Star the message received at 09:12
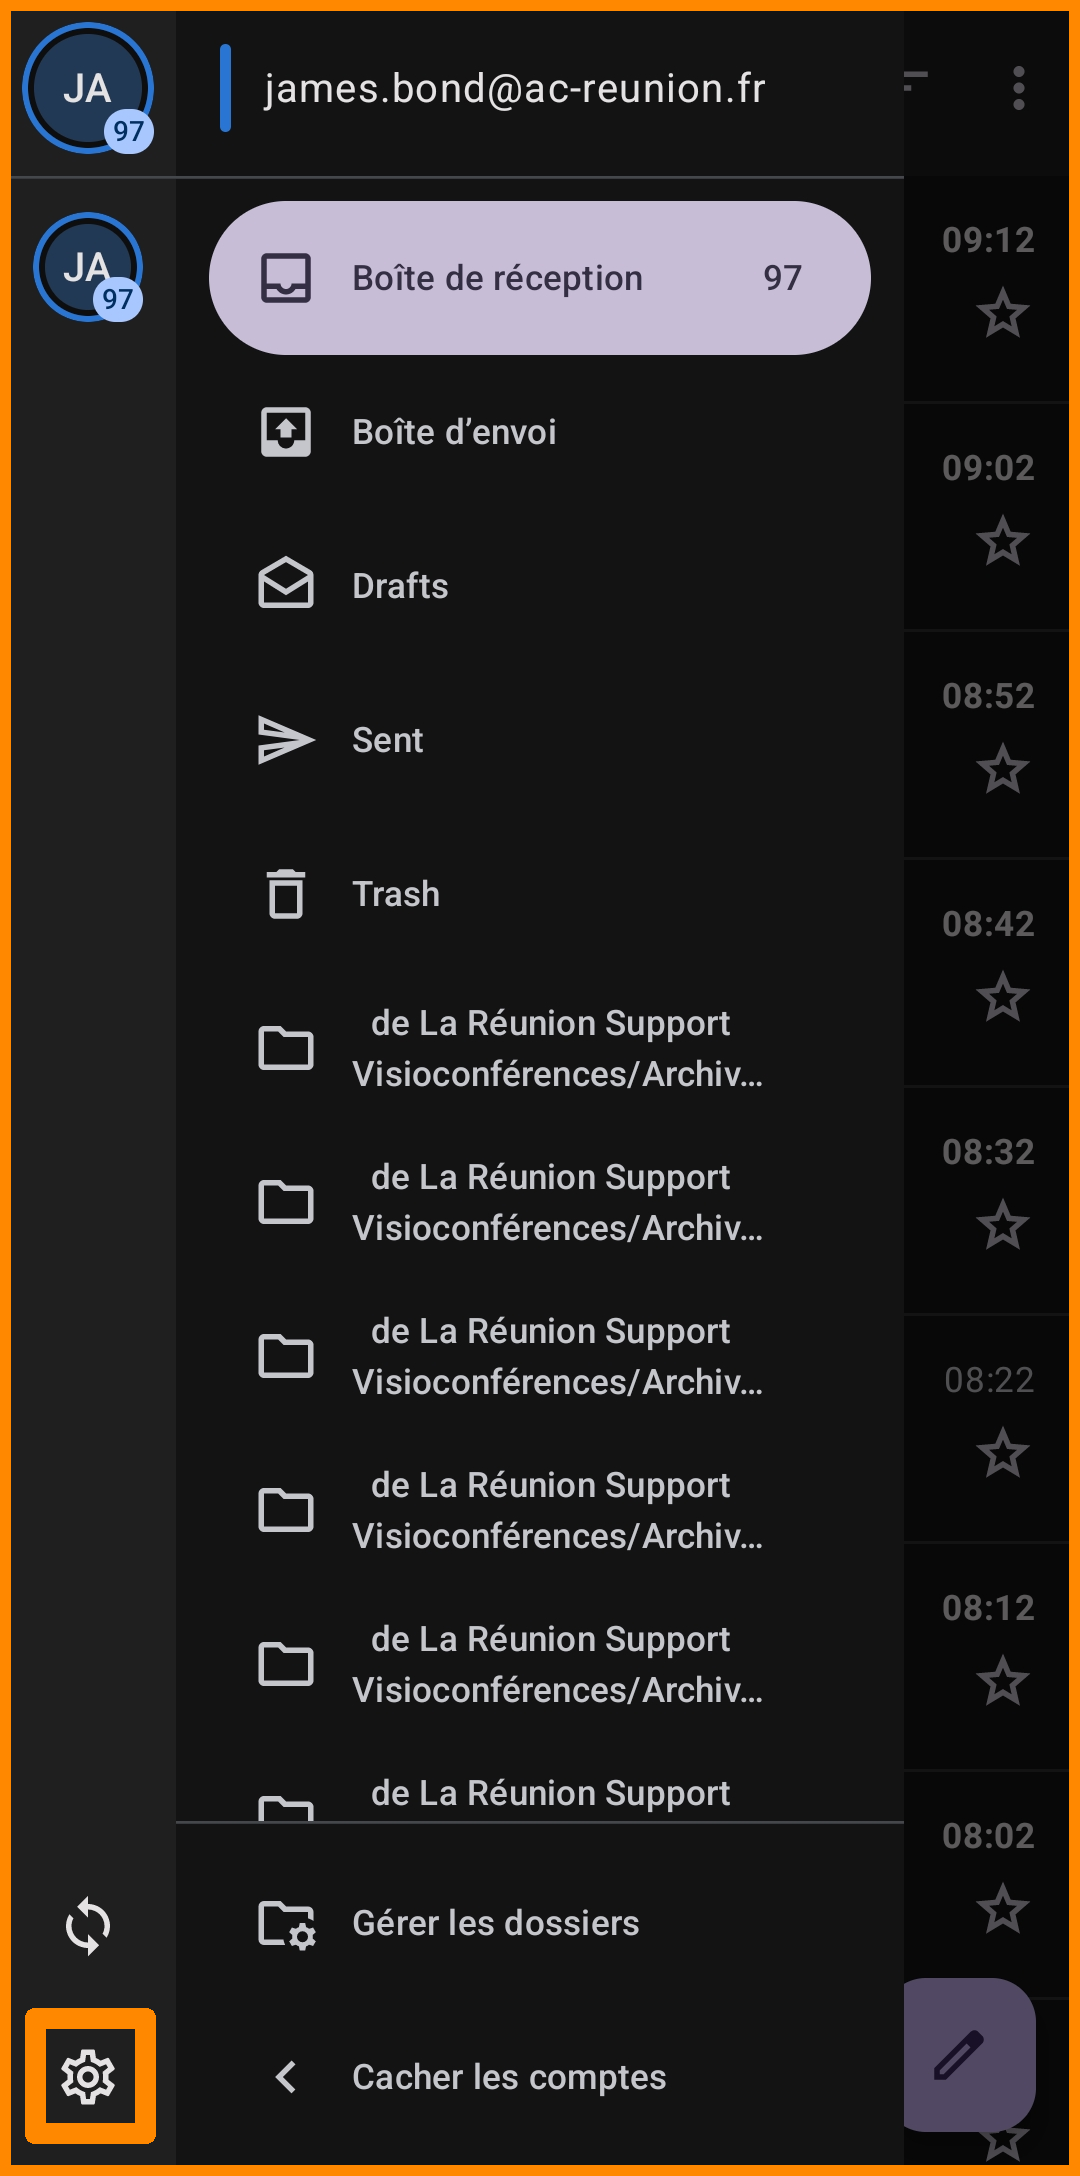Screen dimensions: 1080x2176 pos(1002,313)
